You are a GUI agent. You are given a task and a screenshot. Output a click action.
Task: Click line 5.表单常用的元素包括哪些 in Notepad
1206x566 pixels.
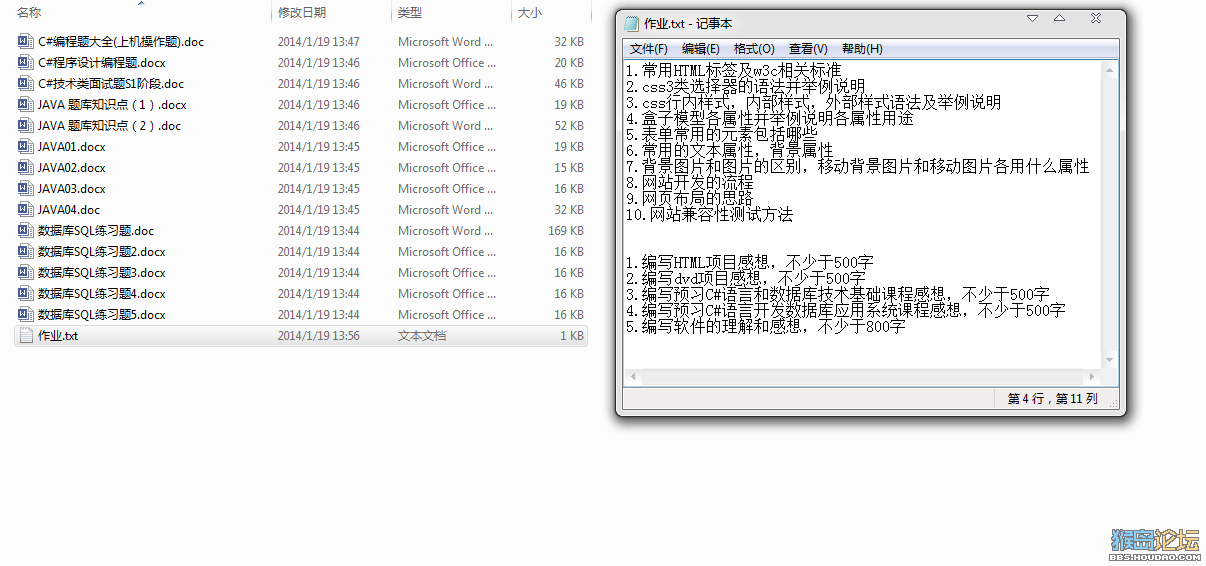pos(721,134)
